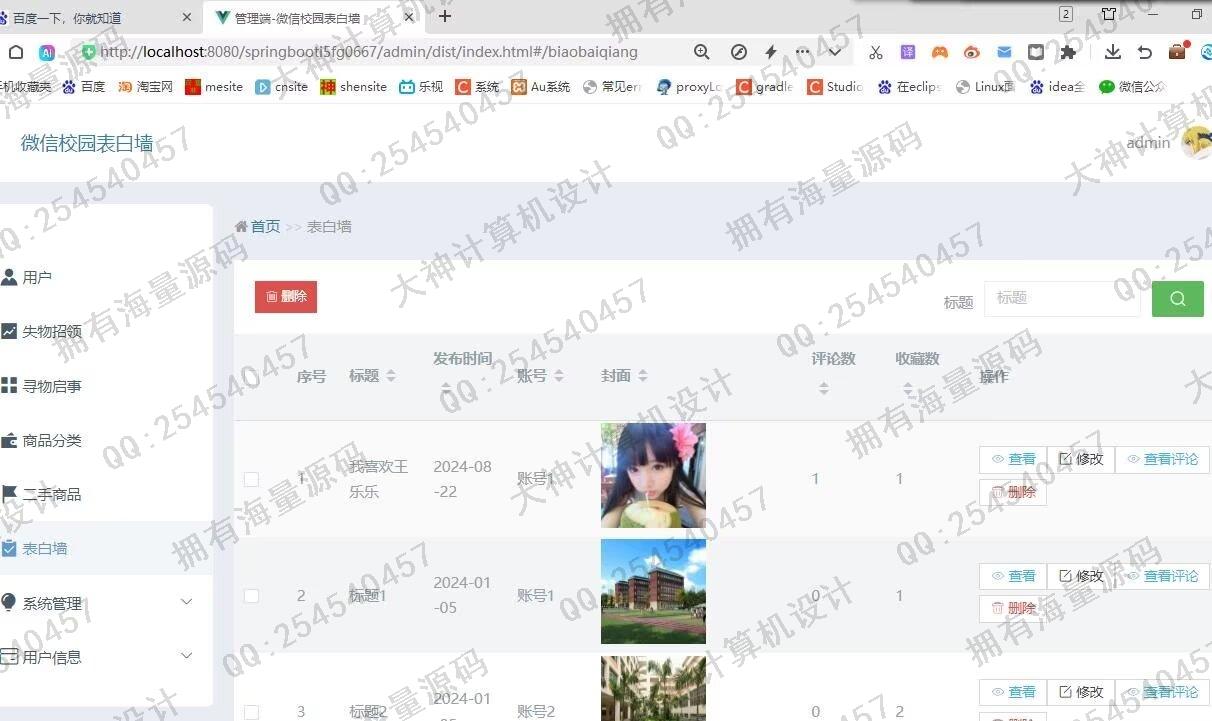Check the row checkbox for 标题2

[251, 712]
